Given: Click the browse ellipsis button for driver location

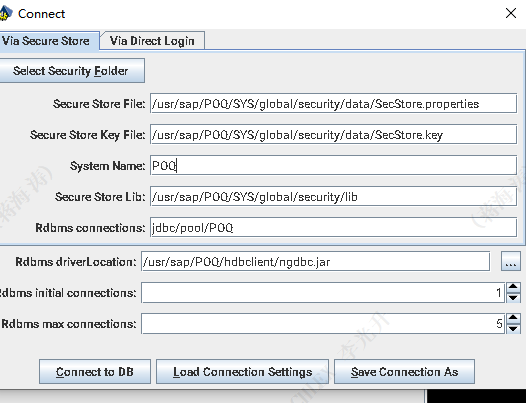Looking at the screenshot, I should pyautogui.click(x=511, y=261).
